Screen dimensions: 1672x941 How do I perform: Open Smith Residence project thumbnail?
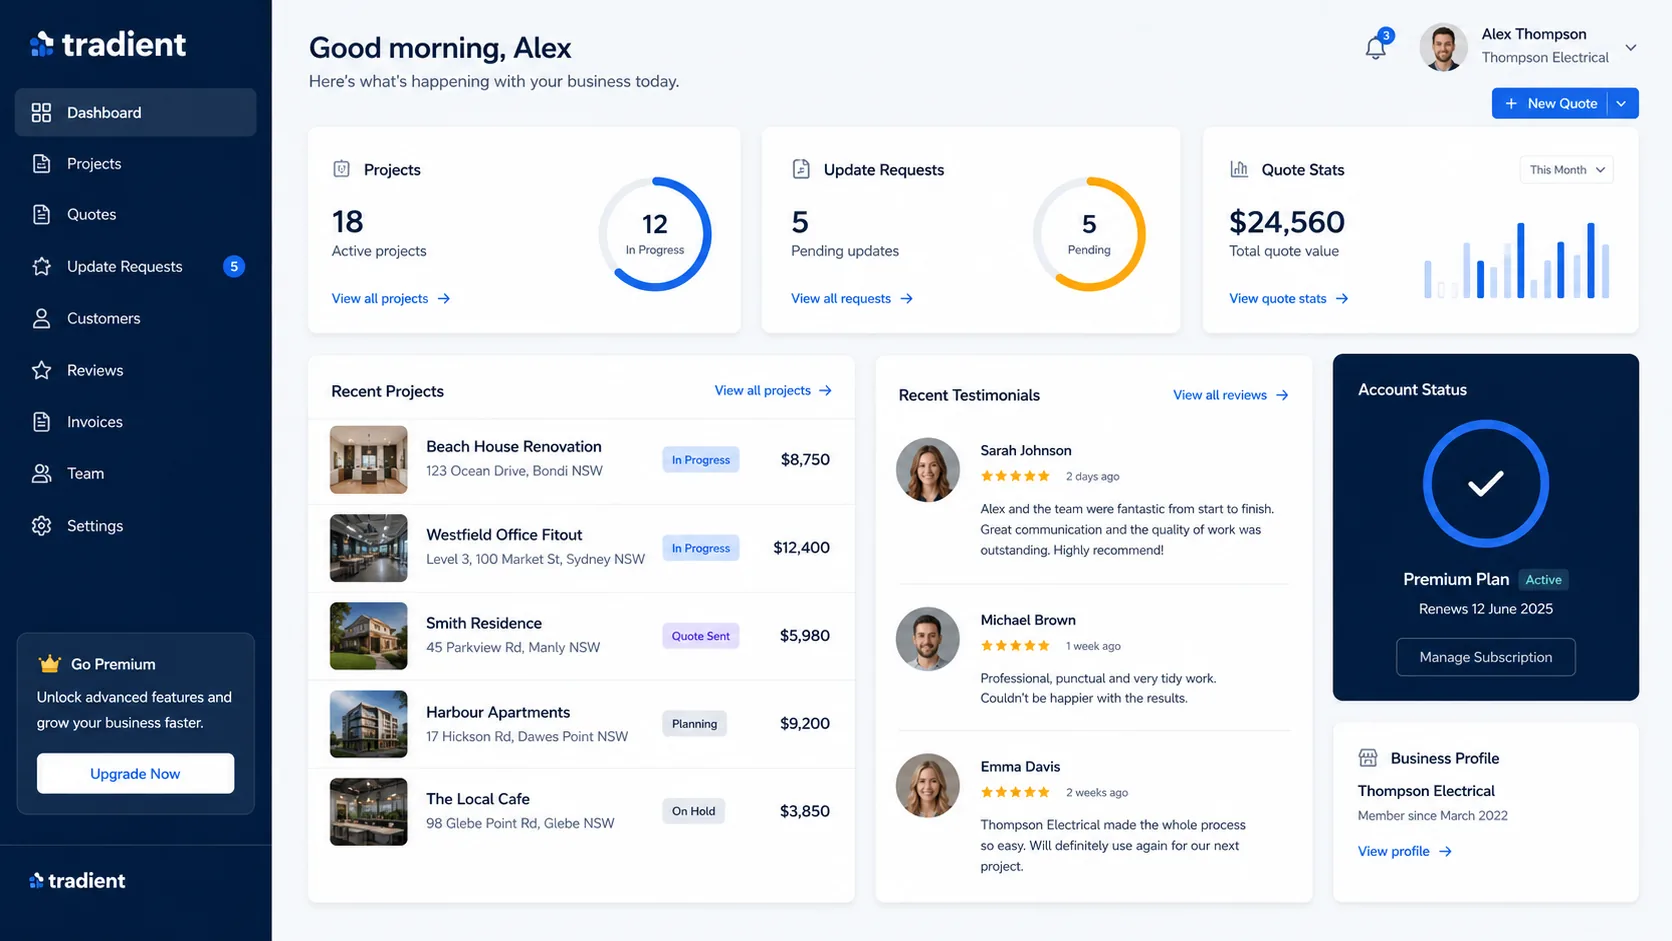click(x=369, y=636)
